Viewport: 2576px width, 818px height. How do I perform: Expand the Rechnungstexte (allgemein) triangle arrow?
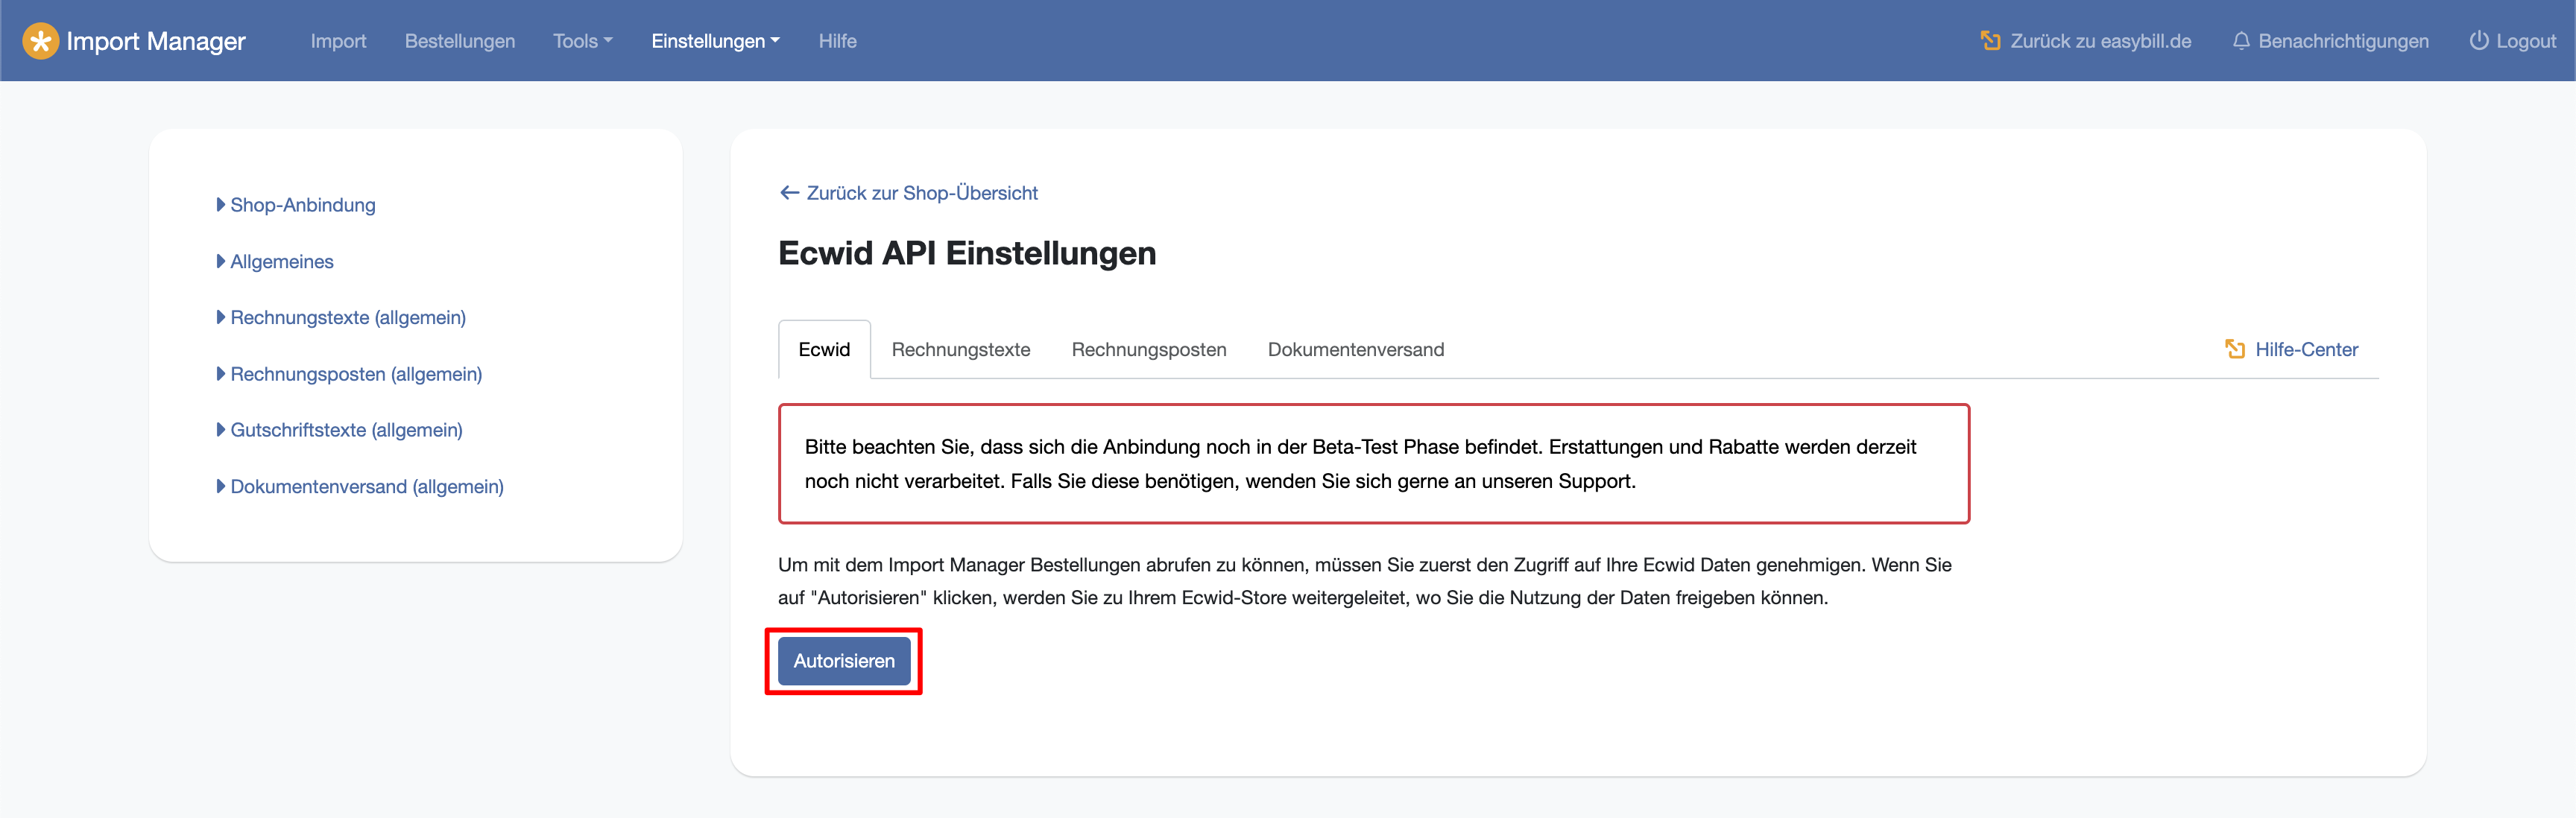coord(221,317)
